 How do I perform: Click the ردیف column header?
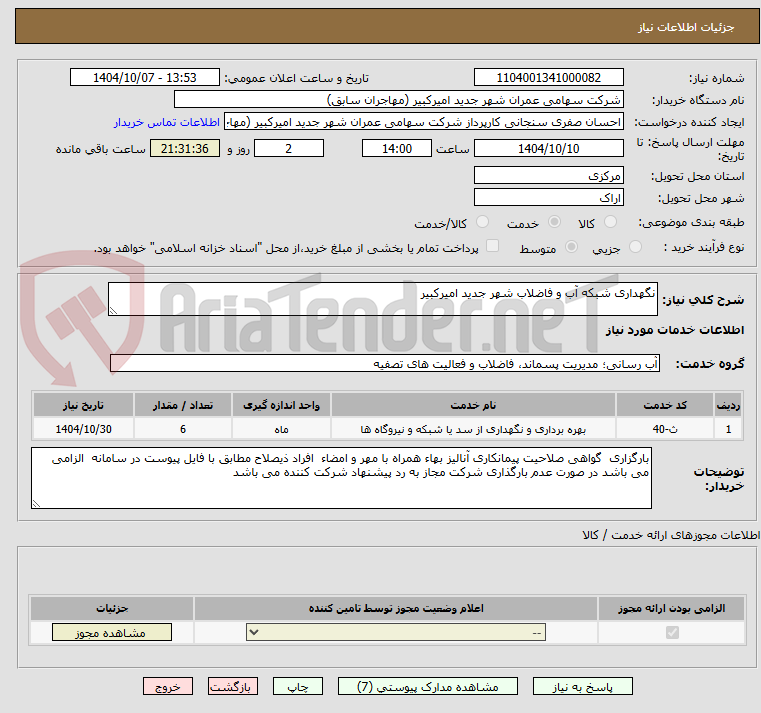click(x=728, y=405)
